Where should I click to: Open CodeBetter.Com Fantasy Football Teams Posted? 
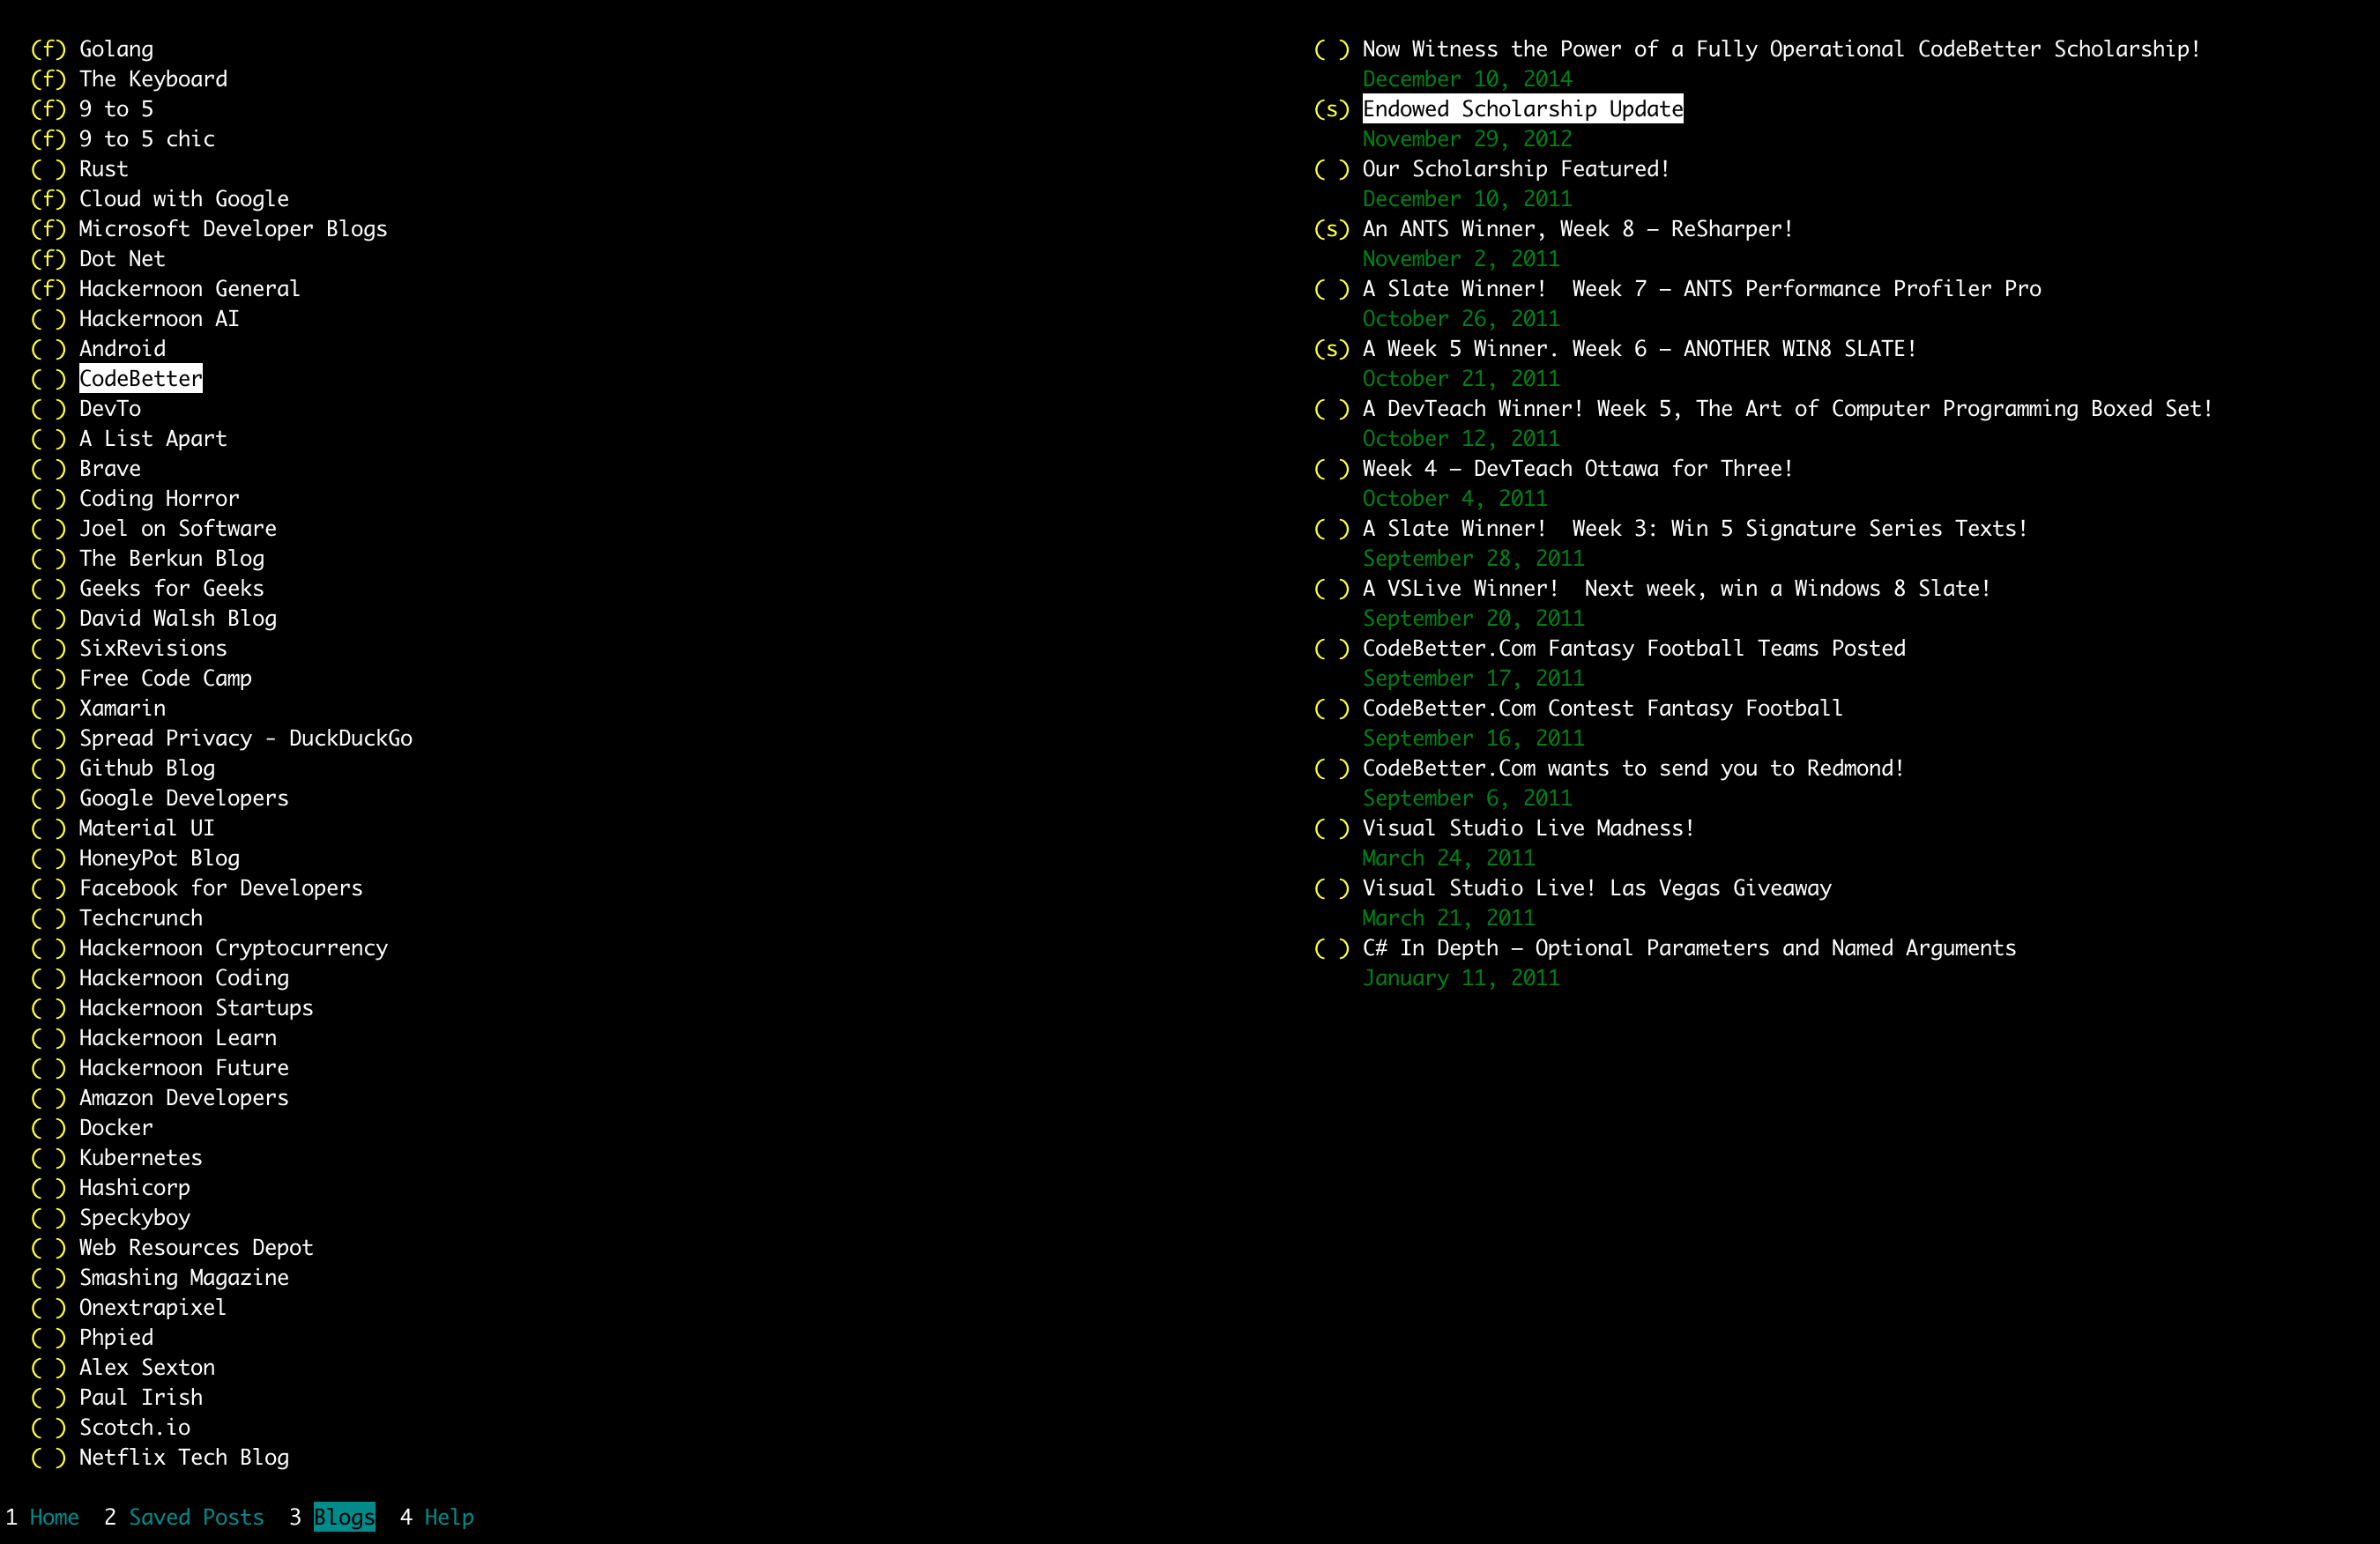[x=1633, y=648]
